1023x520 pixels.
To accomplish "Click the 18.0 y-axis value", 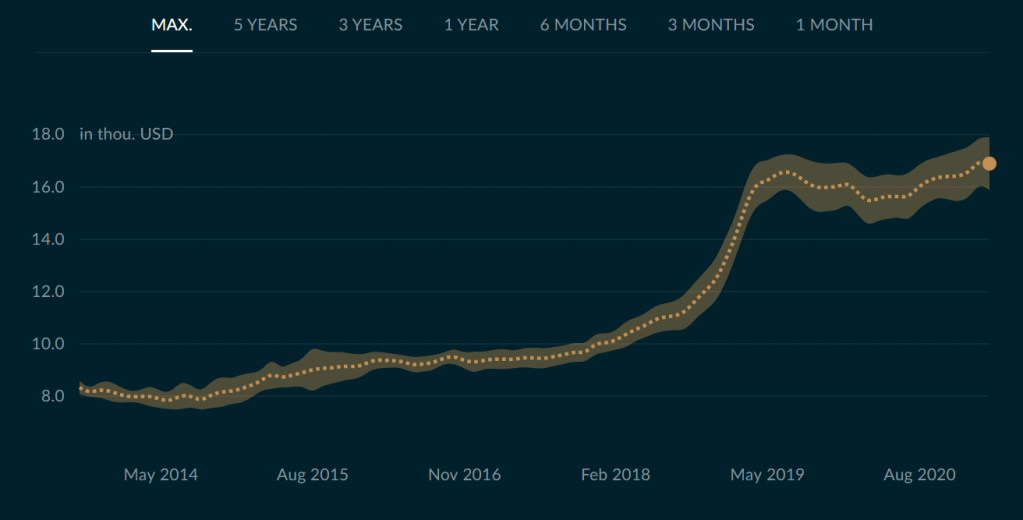I will [49, 135].
